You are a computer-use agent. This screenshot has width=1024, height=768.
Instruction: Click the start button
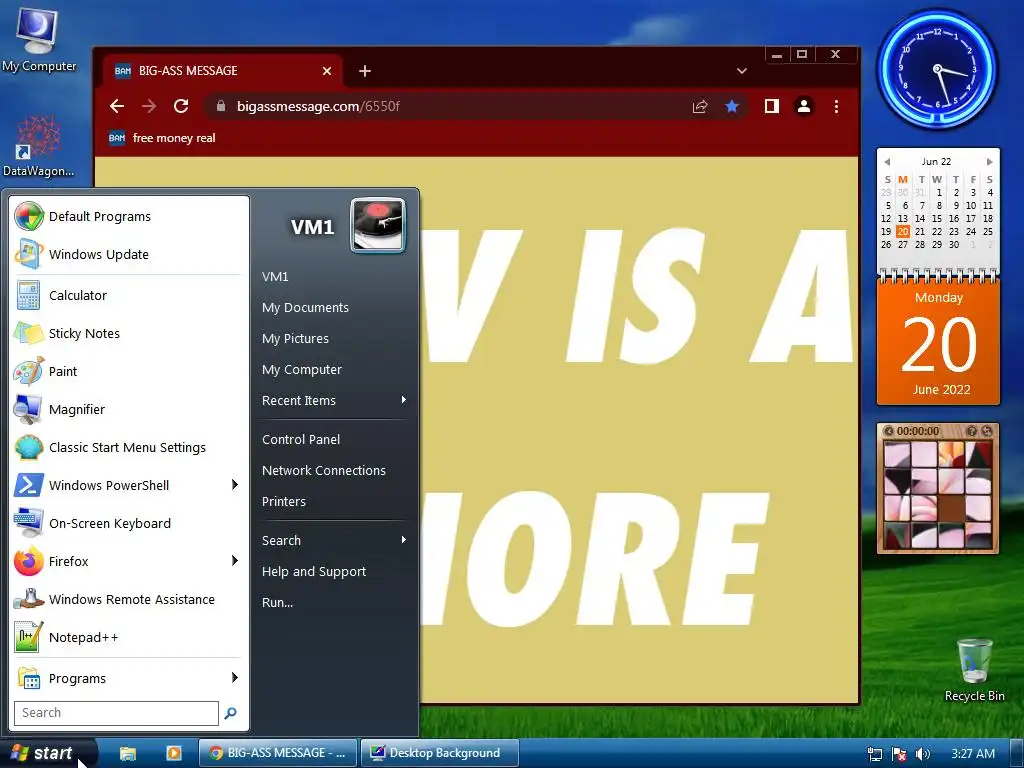tap(47, 753)
